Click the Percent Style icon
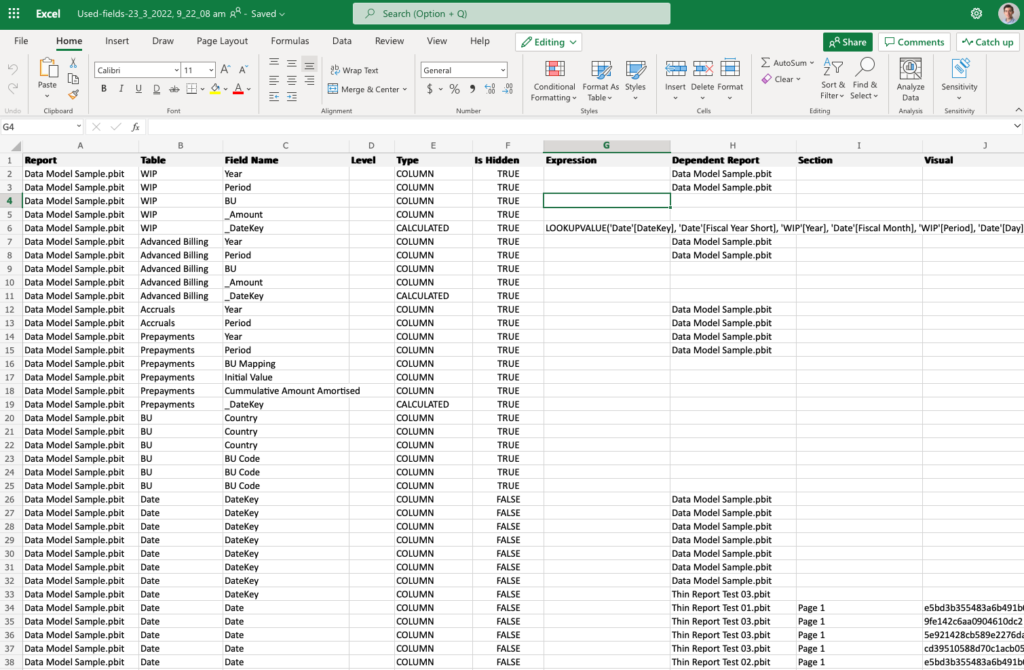The image size is (1024, 670). [454, 89]
